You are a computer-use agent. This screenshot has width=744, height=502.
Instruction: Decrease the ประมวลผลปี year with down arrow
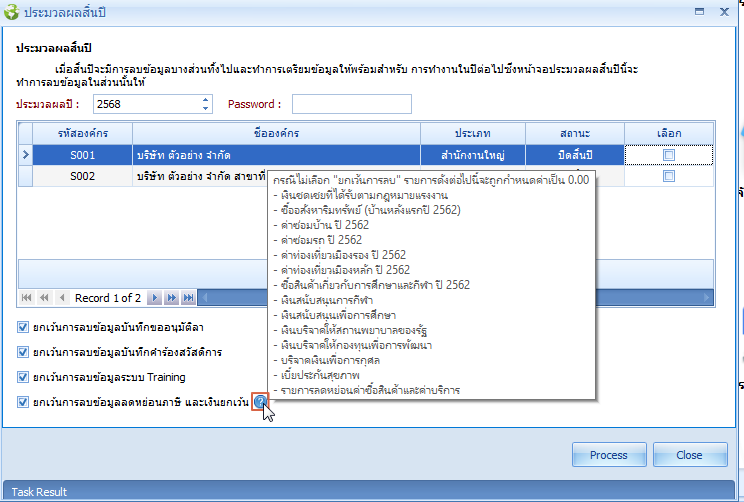pos(206,108)
